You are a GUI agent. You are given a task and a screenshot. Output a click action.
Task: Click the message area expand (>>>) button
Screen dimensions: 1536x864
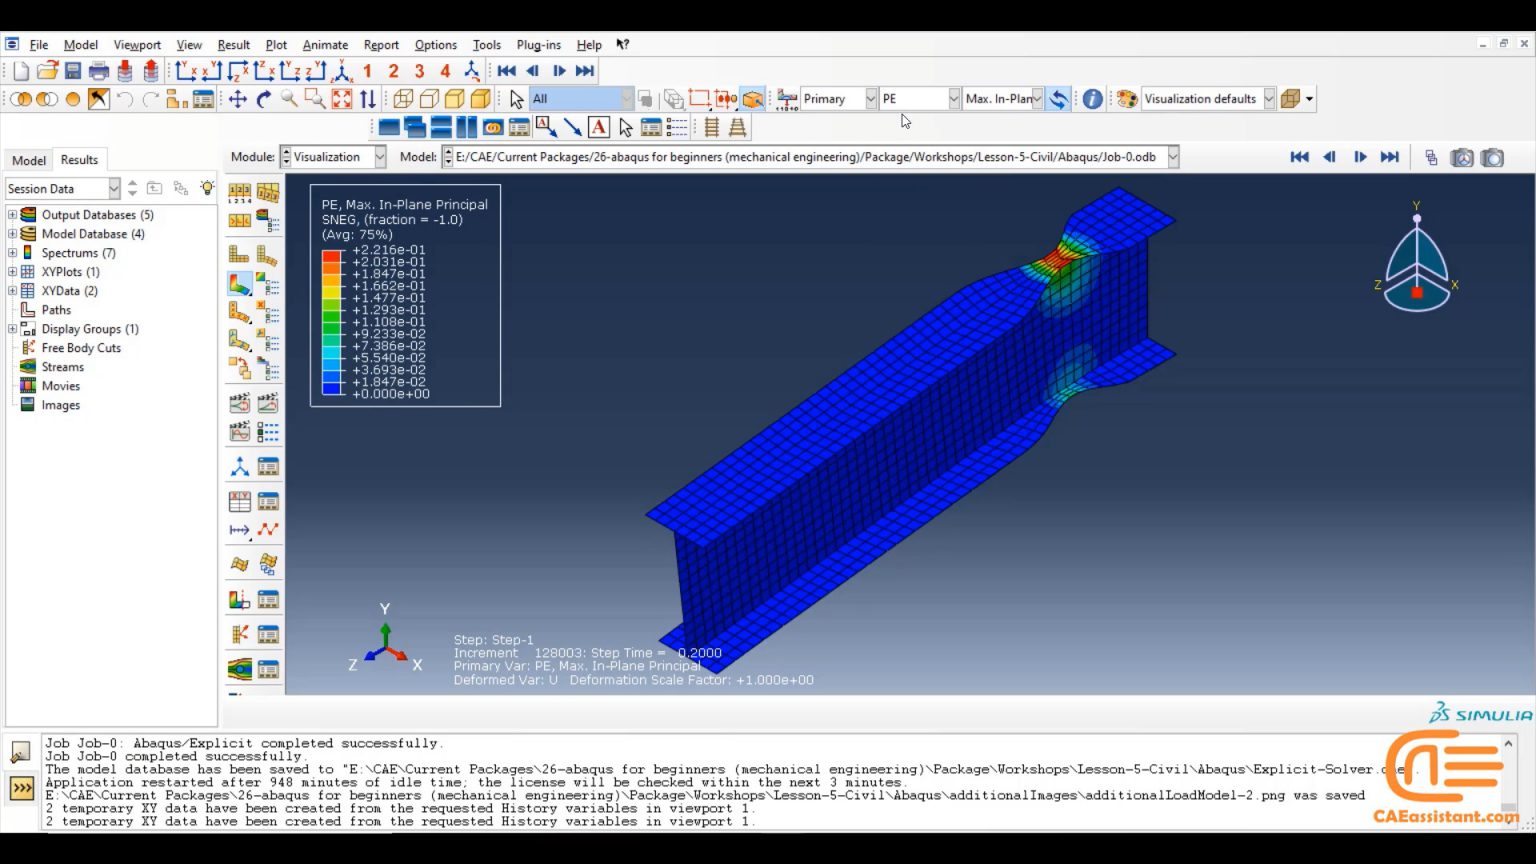(x=21, y=789)
